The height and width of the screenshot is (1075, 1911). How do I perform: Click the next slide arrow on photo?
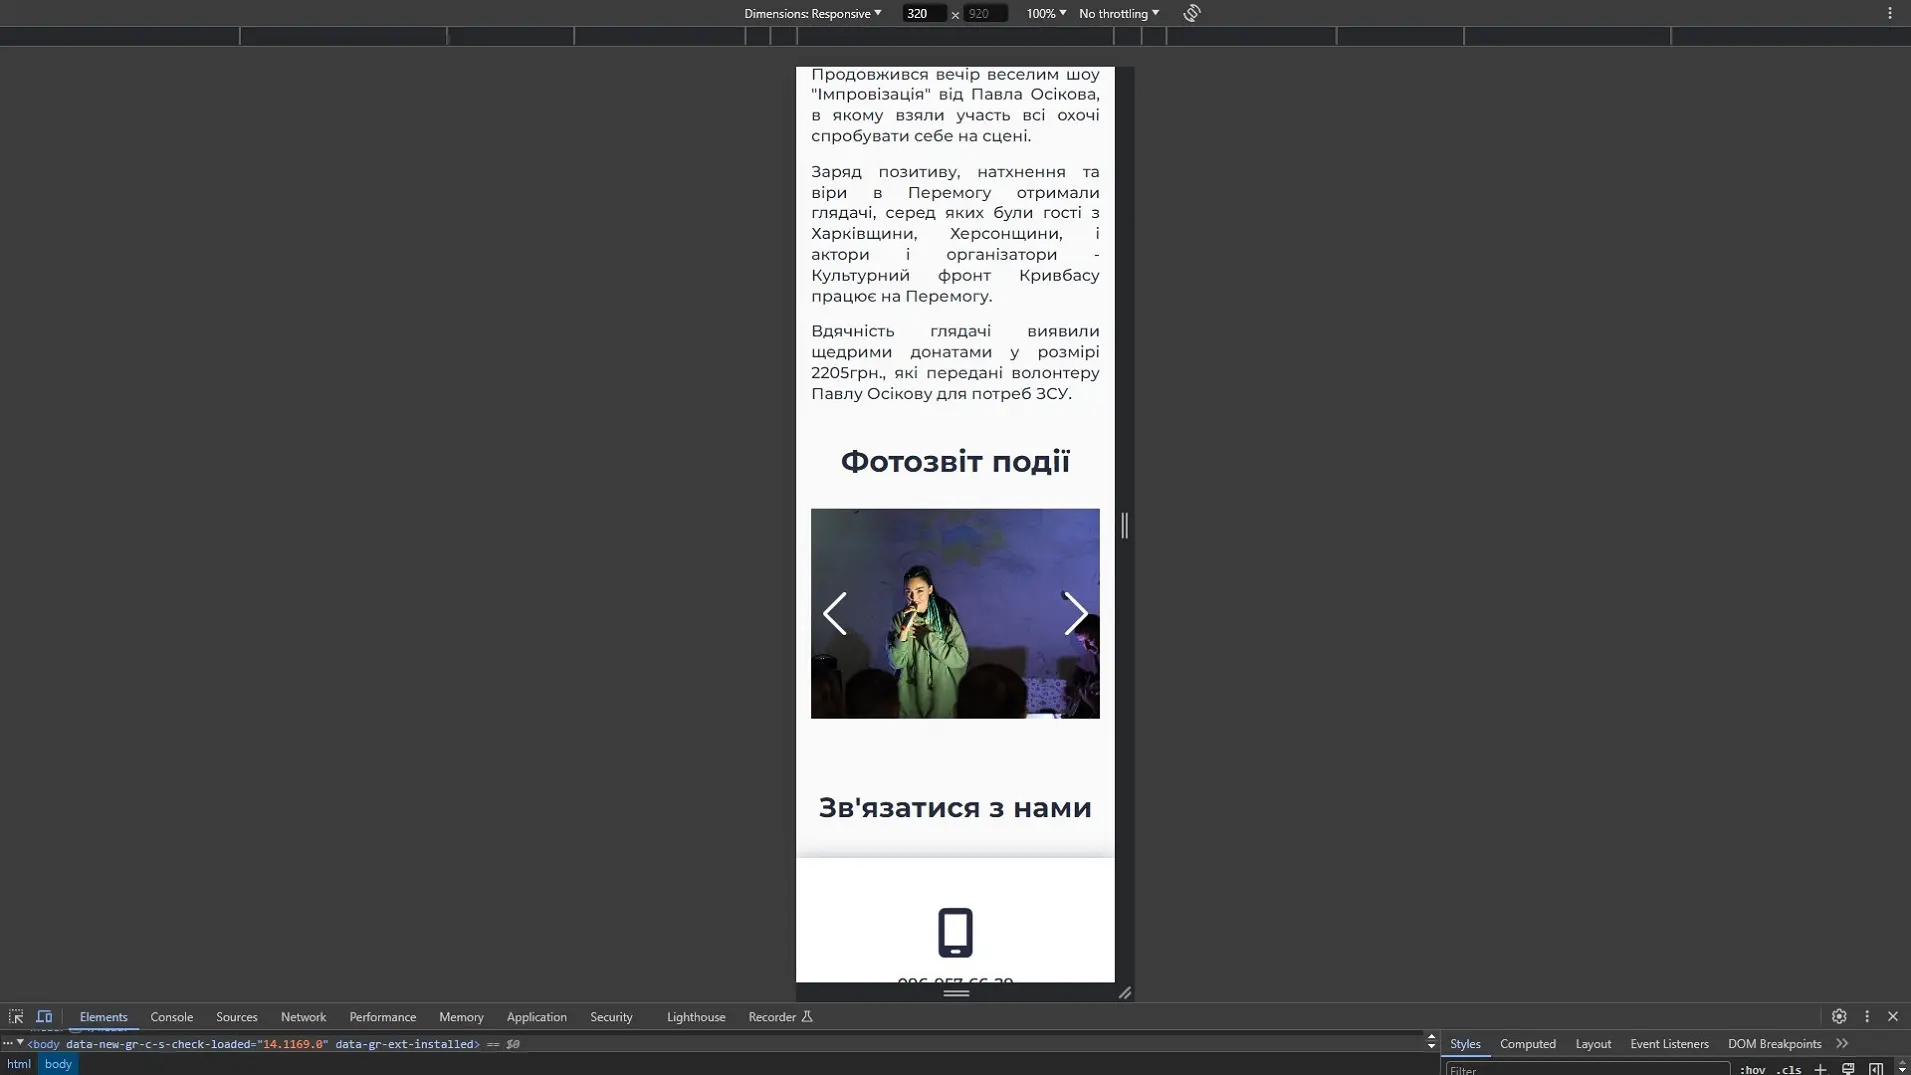[x=1076, y=613]
